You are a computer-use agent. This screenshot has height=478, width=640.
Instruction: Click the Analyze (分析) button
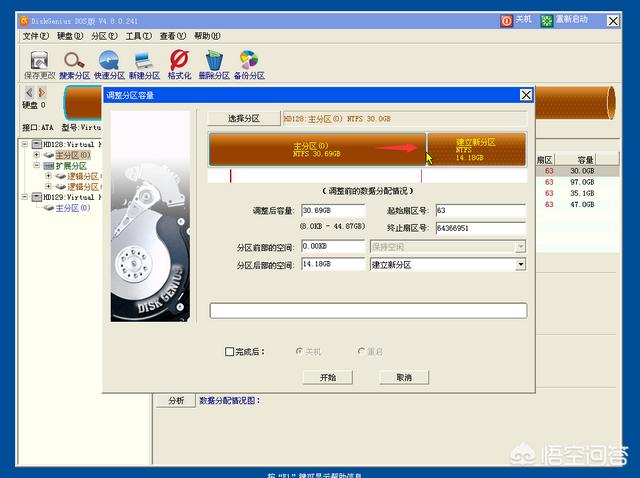[x=176, y=401]
